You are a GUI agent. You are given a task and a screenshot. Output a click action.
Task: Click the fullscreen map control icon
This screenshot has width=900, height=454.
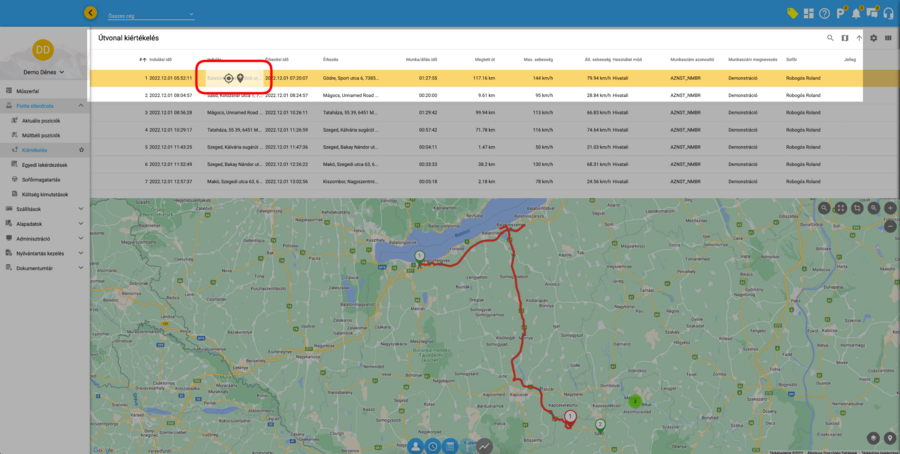point(840,208)
